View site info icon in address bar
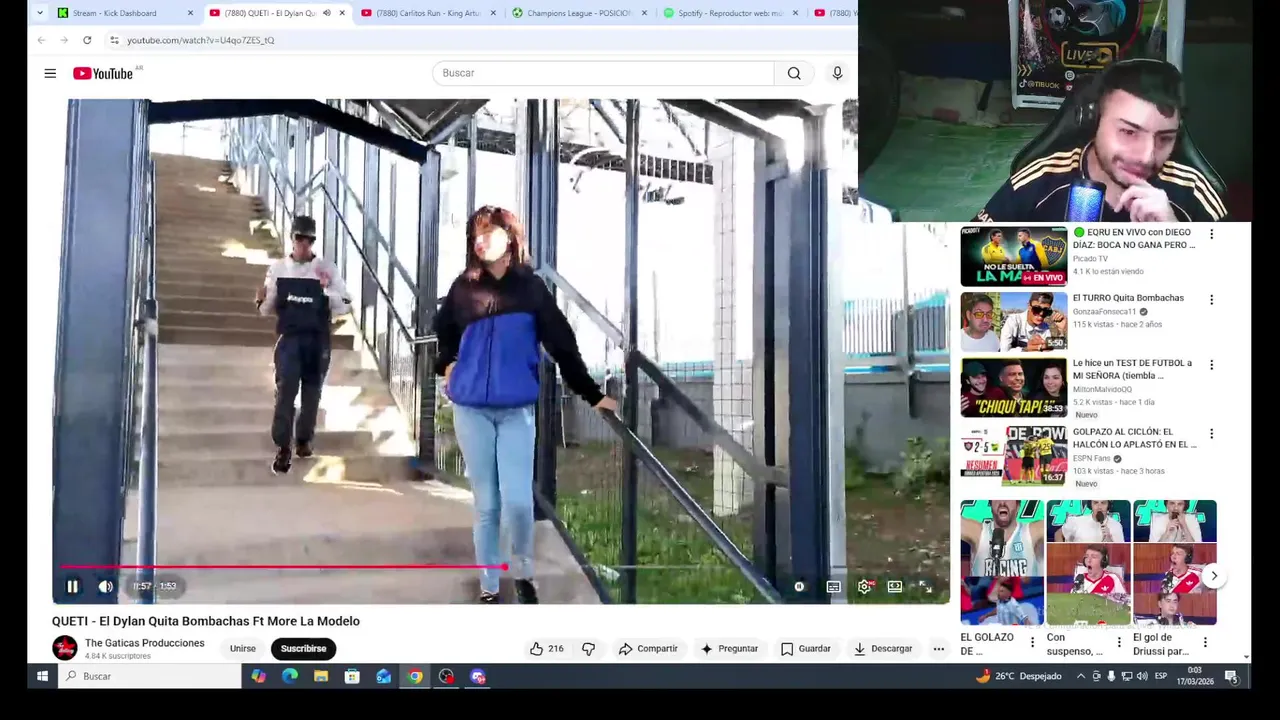1280x720 pixels. (x=114, y=40)
